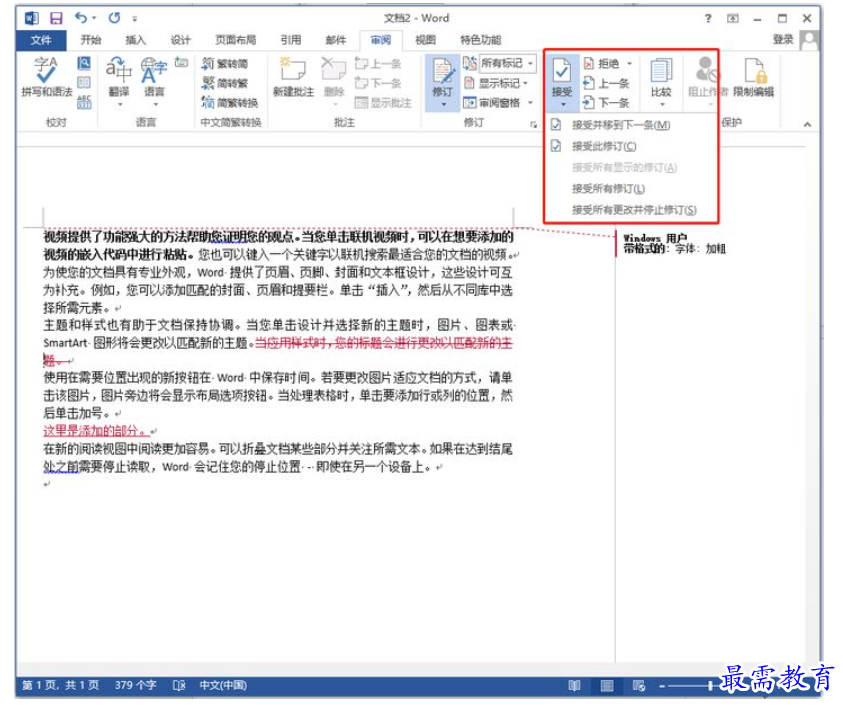Undo the last action
The image size is (843, 709).
tap(81, 18)
